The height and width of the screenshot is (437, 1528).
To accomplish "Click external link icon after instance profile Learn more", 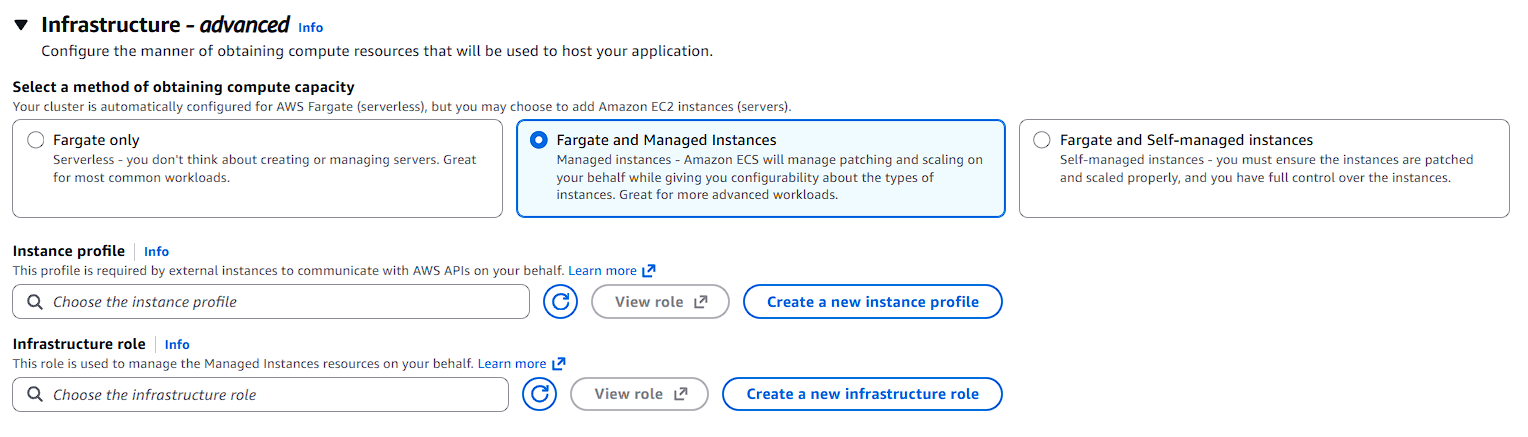I will tap(649, 271).
